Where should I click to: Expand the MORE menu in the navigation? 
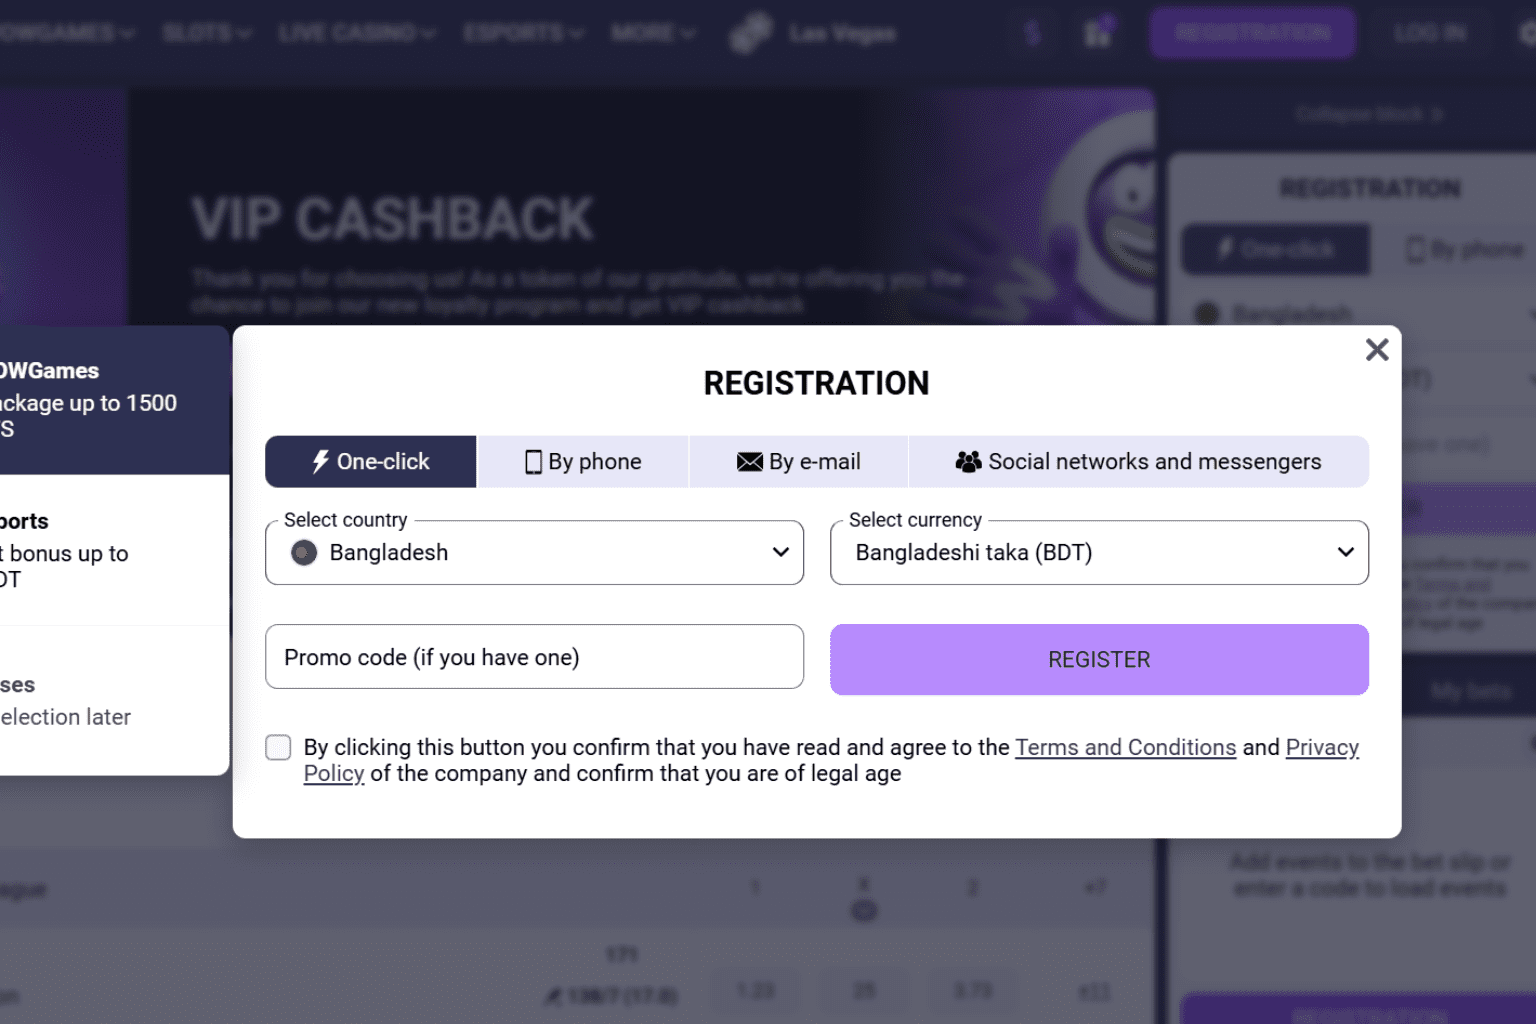[x=652, y=32]
